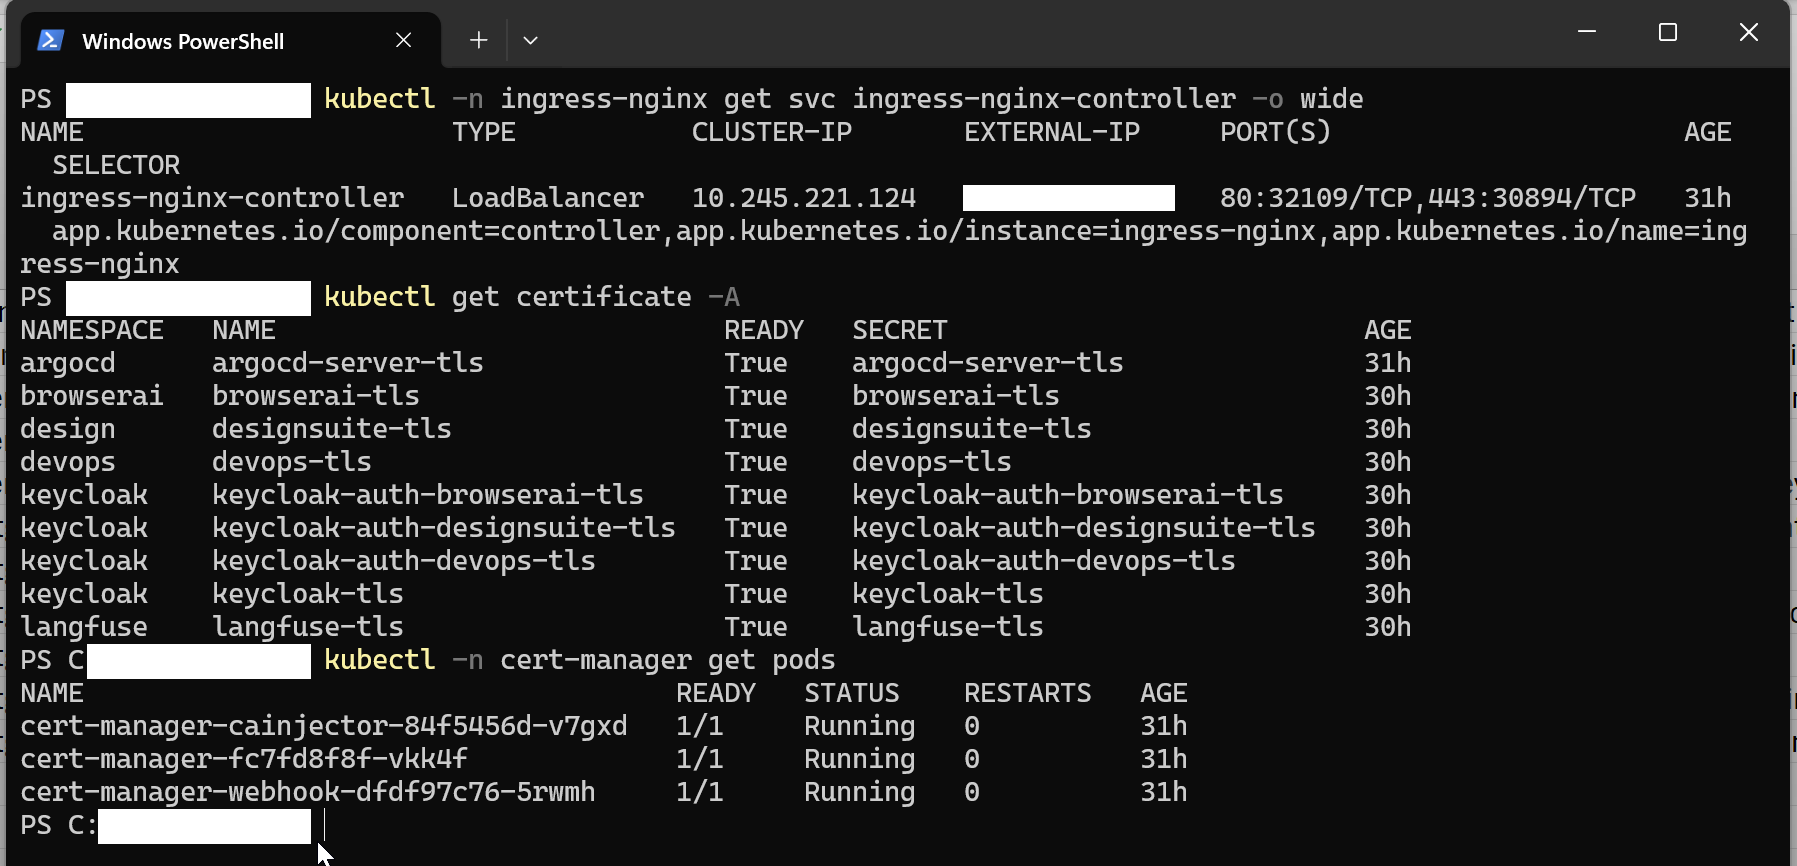Viewport: 1797px width, 866px height.
Task: Click the langfuse-tls secret value
Action: coord(948,627)
